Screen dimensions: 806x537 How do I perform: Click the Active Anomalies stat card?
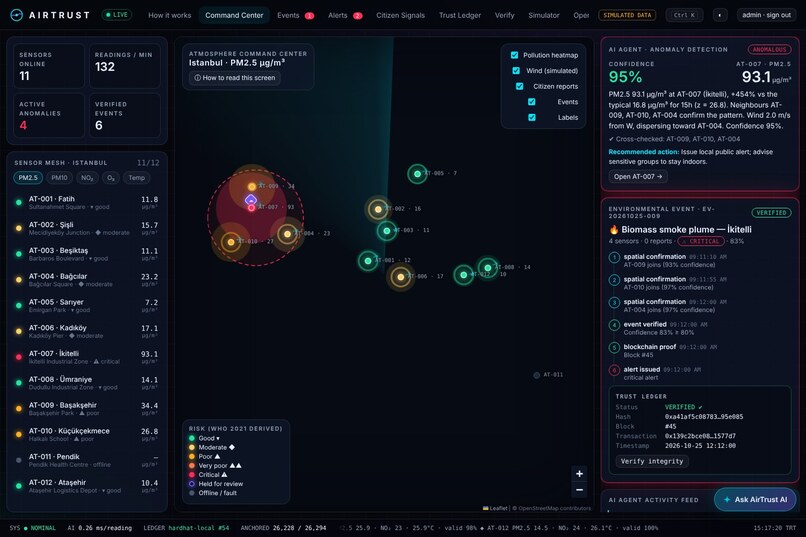tap(49, 116)
